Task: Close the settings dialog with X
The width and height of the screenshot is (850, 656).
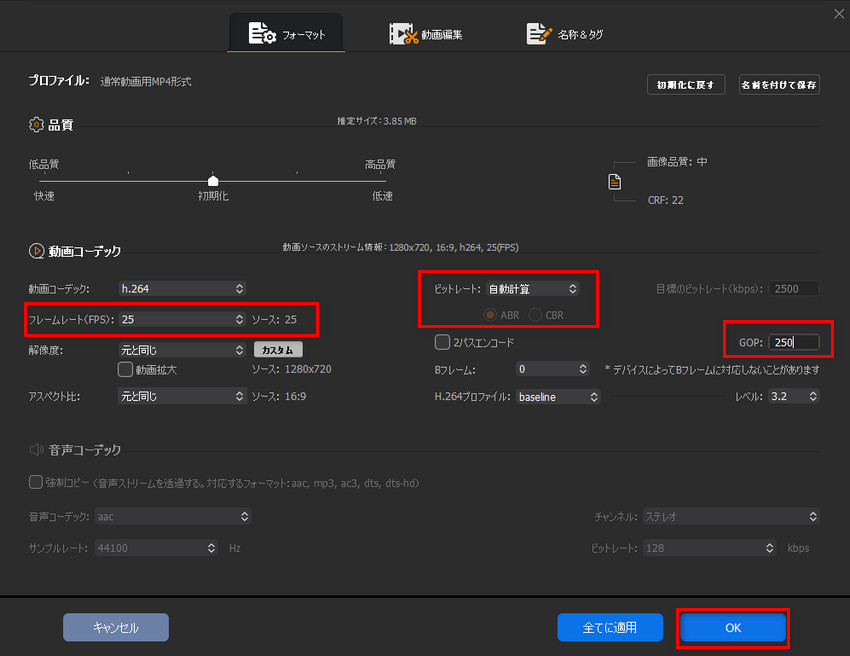Action: tap(838, 13)
